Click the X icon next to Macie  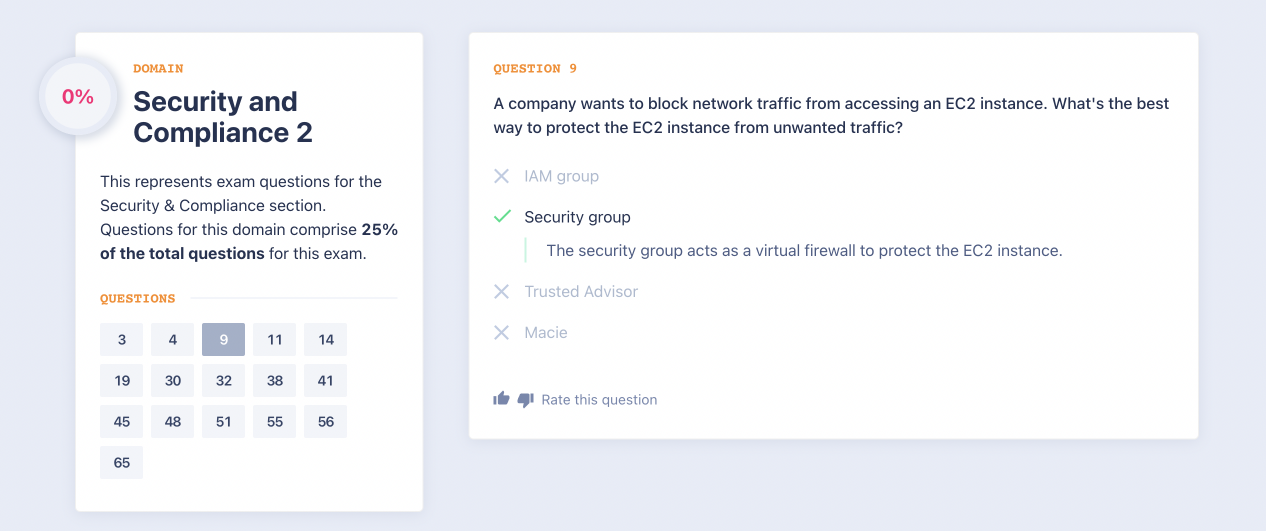coord(502,332)
